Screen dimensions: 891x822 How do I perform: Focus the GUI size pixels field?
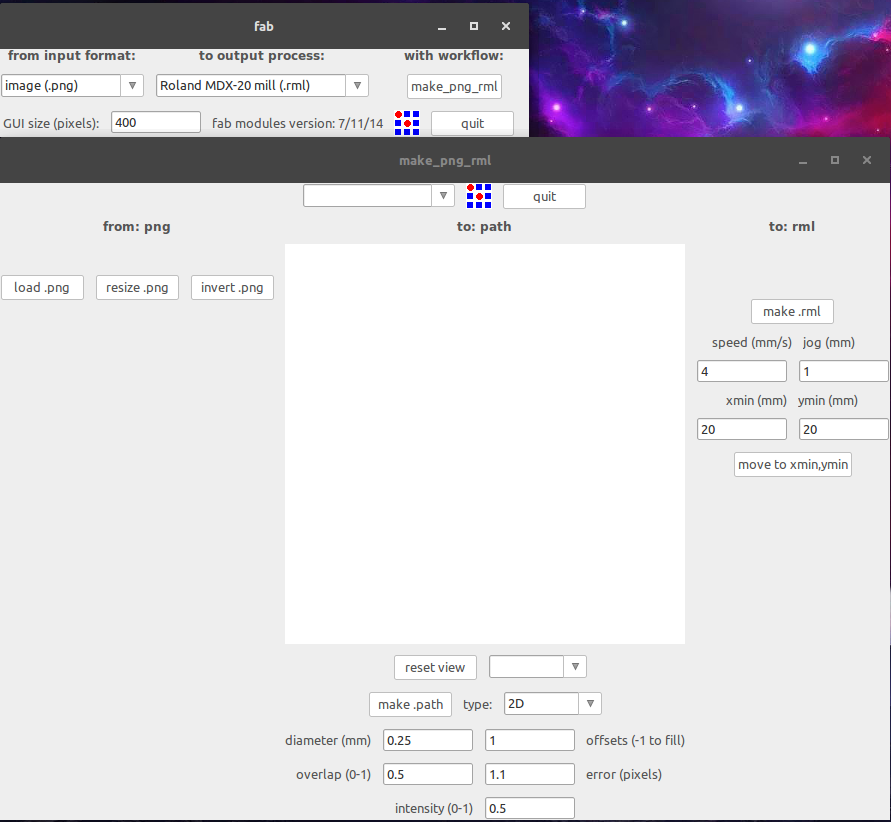coord(156,122)
